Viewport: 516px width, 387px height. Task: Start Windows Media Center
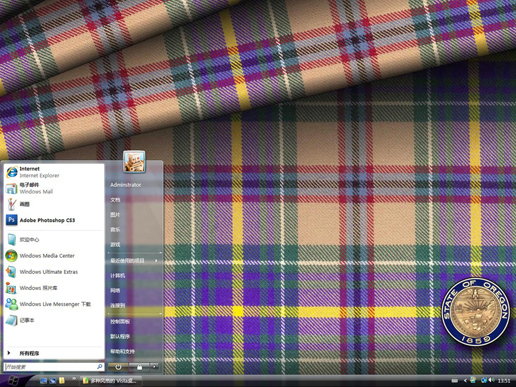point(54,256)
